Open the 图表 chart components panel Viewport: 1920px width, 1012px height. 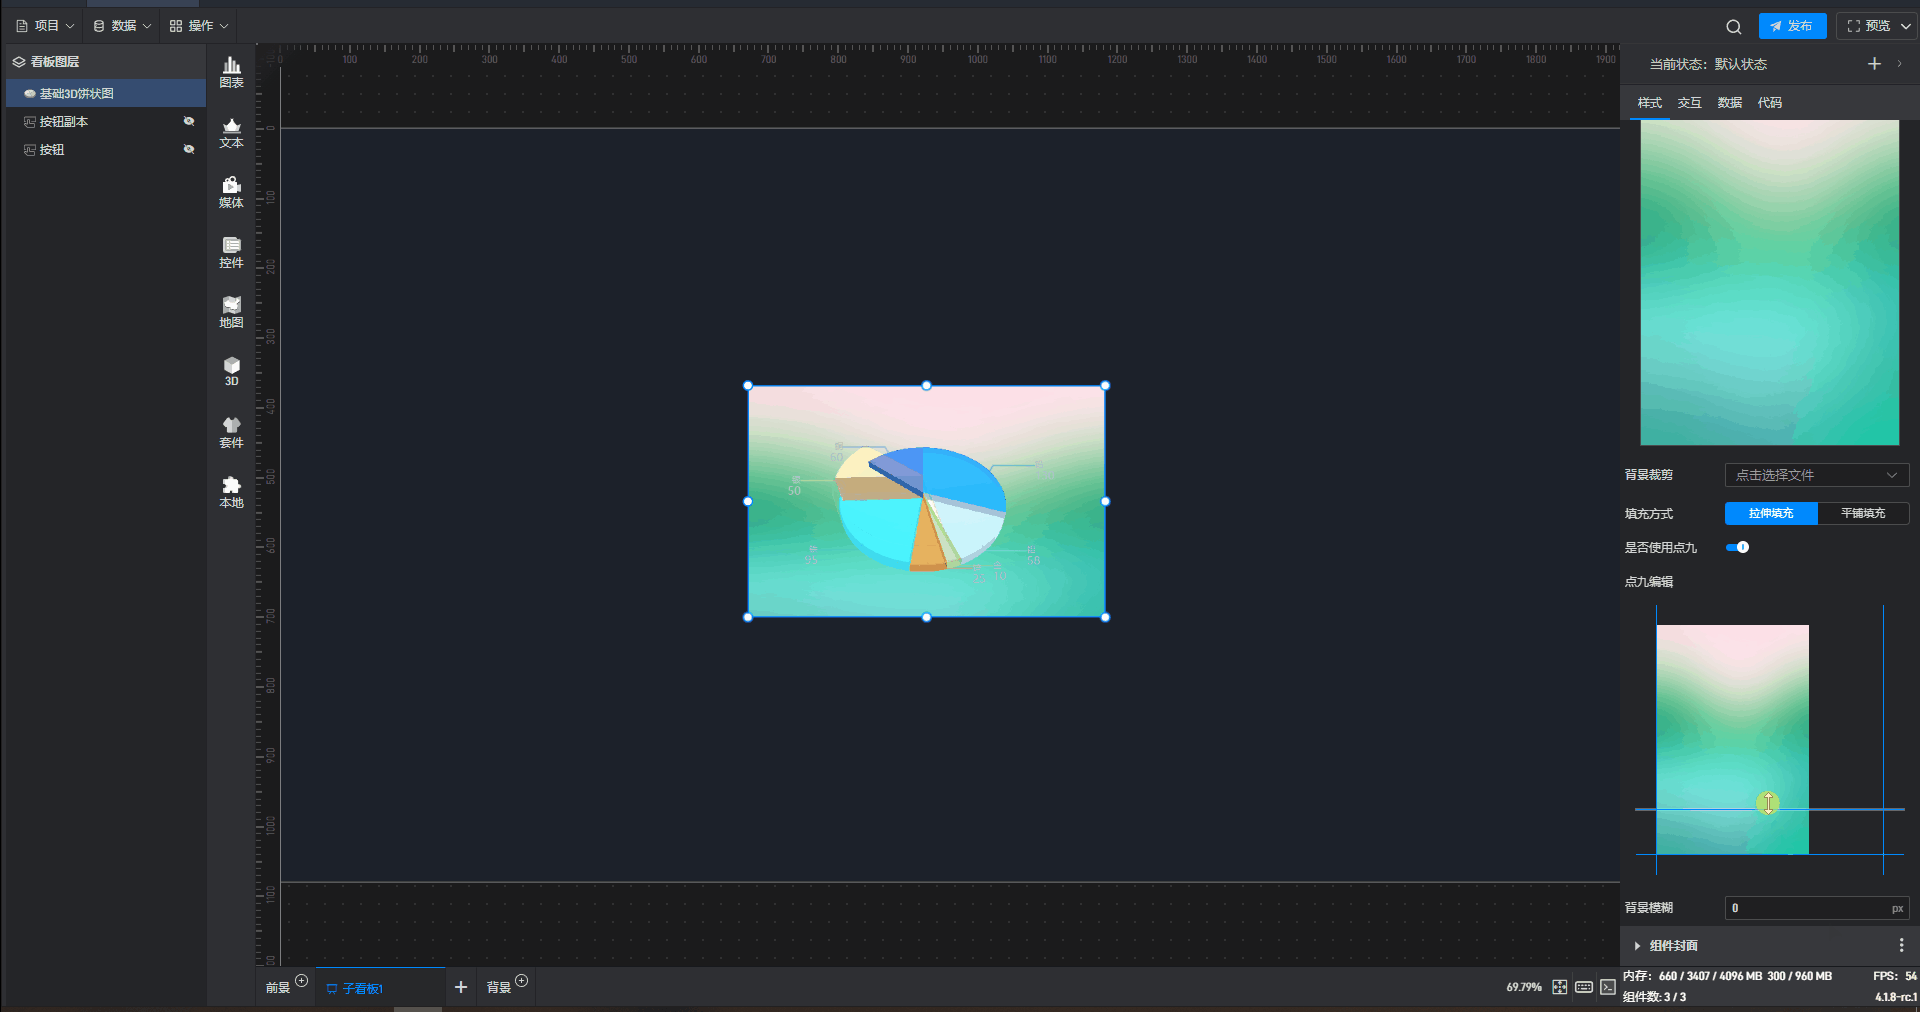point(231,72)
